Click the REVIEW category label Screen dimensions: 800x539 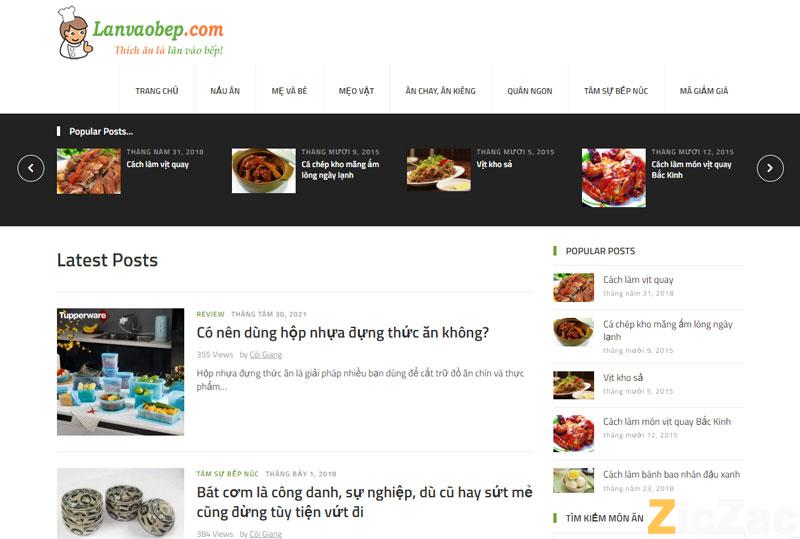tap(210, 314)
